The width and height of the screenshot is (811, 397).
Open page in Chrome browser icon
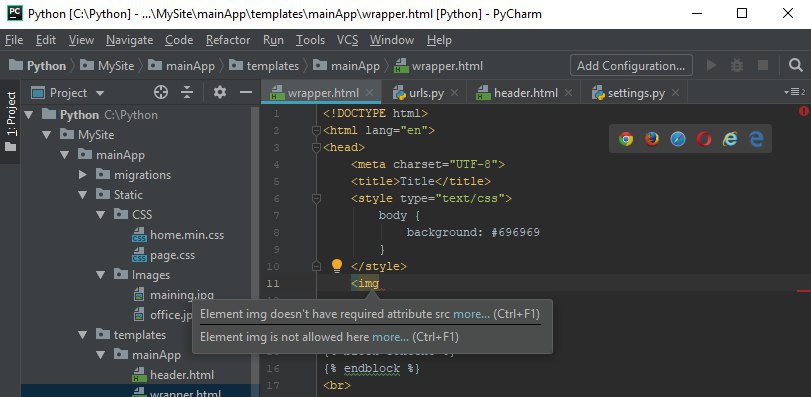pyautogui.click(x=626, y=139)
